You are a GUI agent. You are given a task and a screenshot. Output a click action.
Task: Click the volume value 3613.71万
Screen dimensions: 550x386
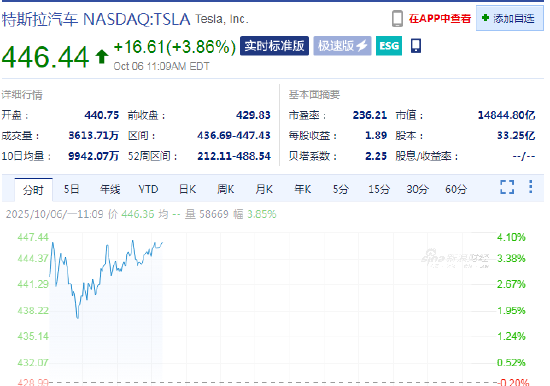[94, 135]
